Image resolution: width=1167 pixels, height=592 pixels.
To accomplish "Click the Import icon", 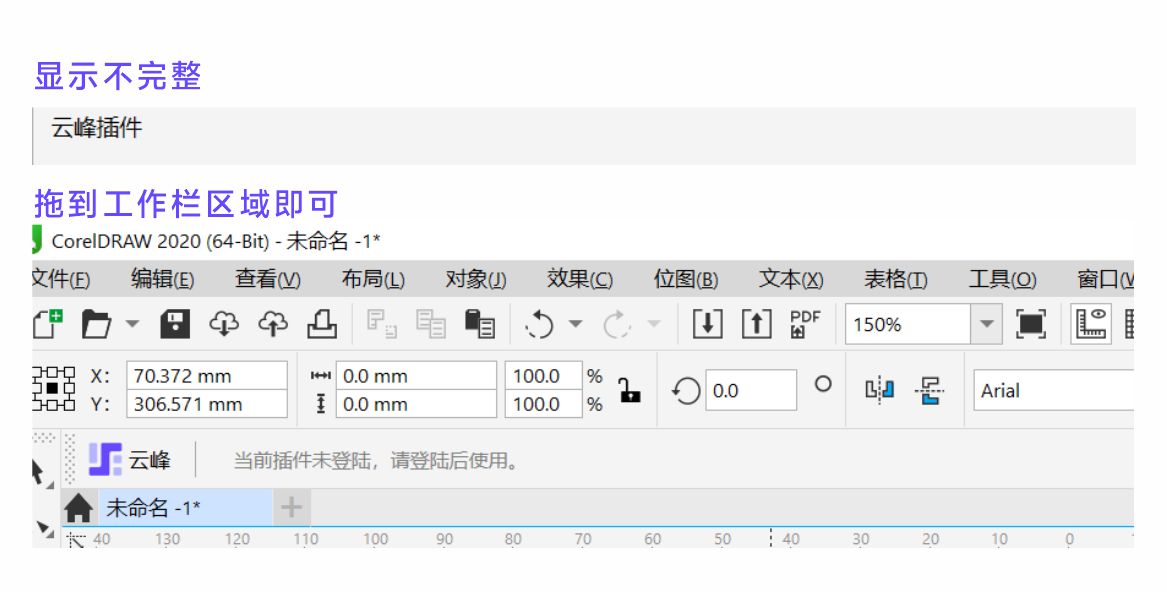I will pos(707,325).
